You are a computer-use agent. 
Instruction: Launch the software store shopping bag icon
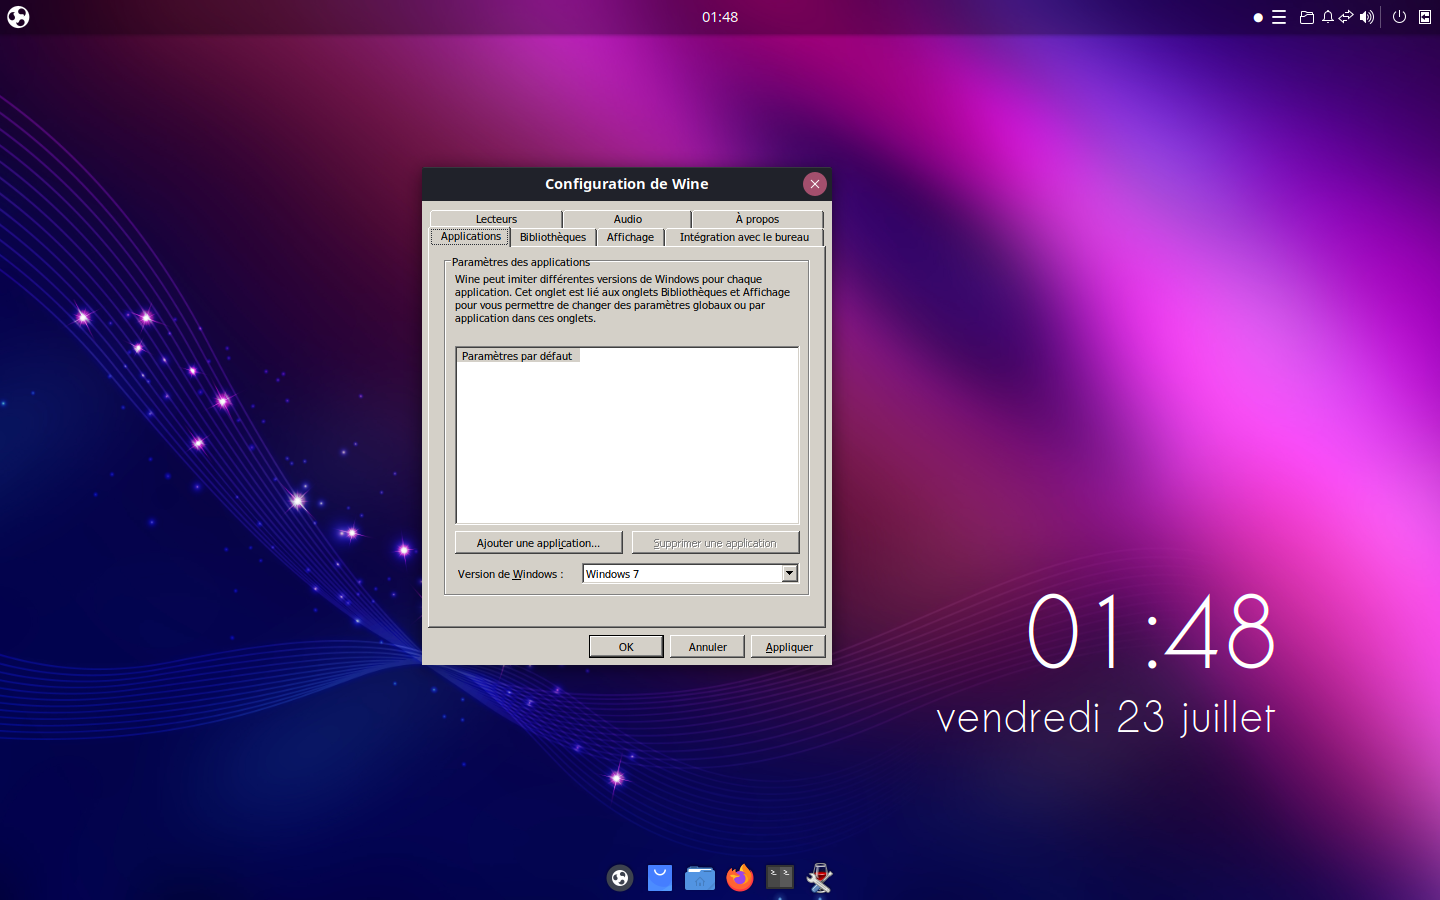[660, 878]
